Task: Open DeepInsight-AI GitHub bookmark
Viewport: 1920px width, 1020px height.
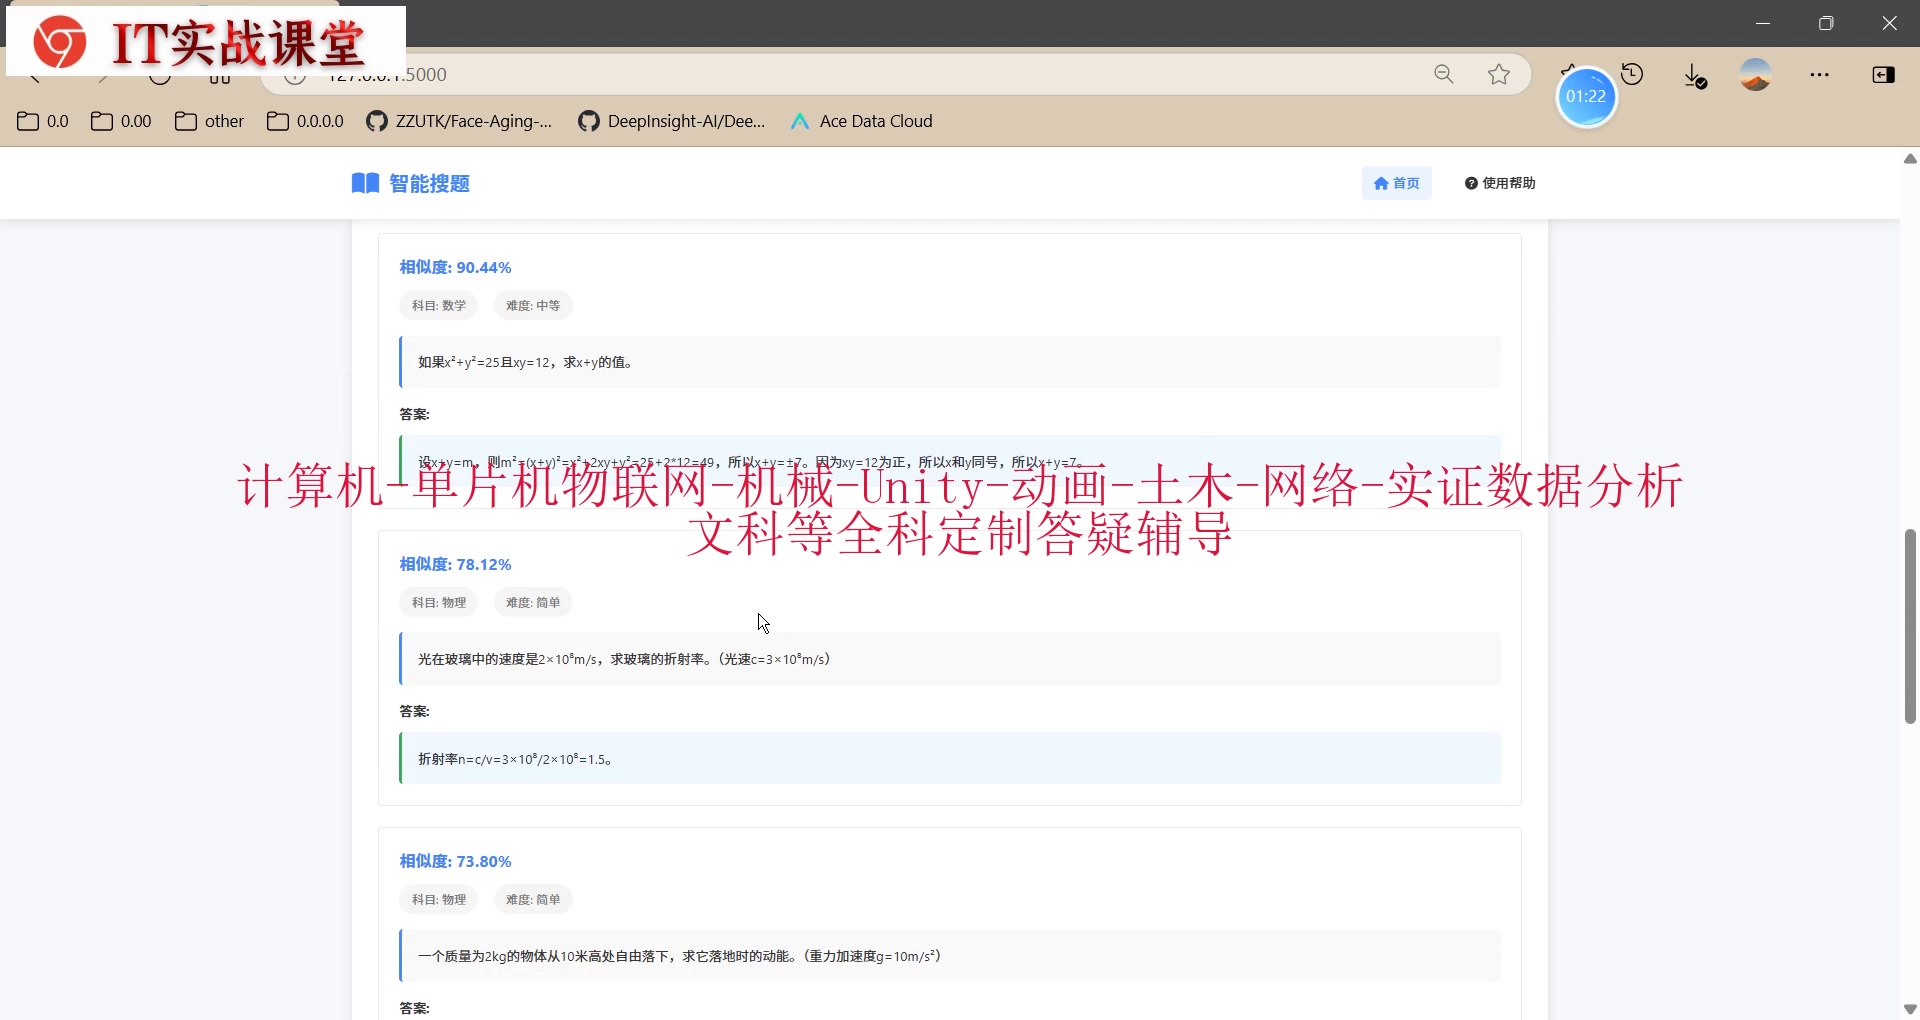Action: click(x=672, y=121)
